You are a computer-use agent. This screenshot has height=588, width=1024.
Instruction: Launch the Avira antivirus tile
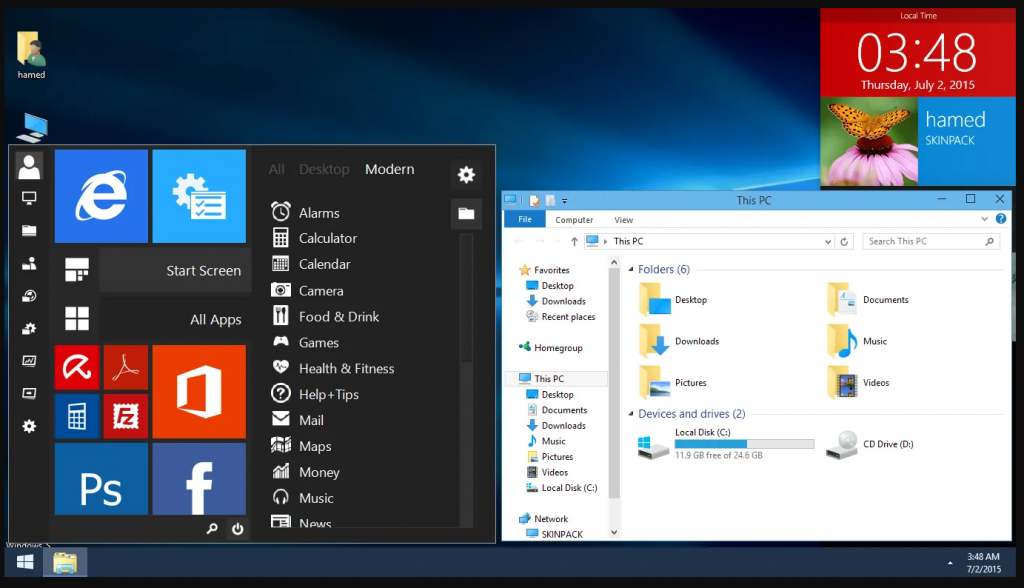tap(77, 367)
